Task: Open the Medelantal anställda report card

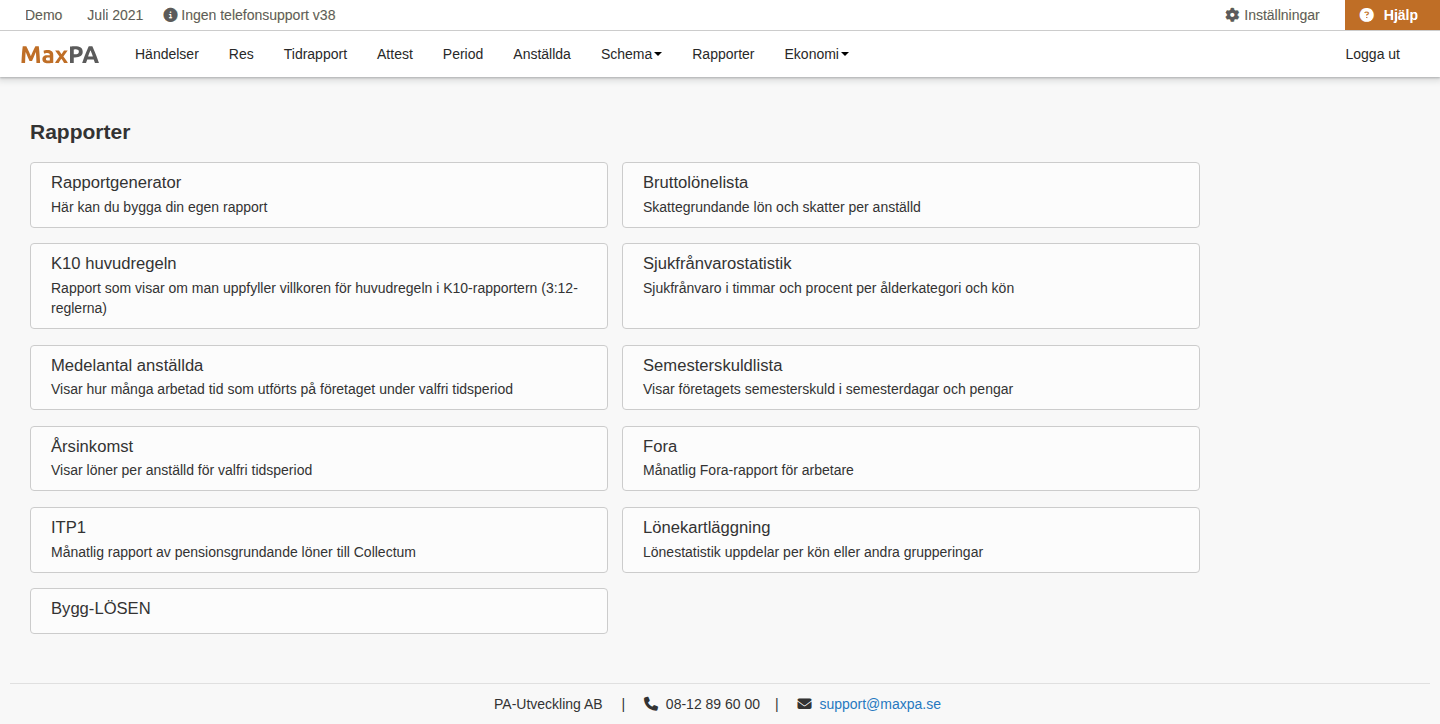Action: (319, 377)
